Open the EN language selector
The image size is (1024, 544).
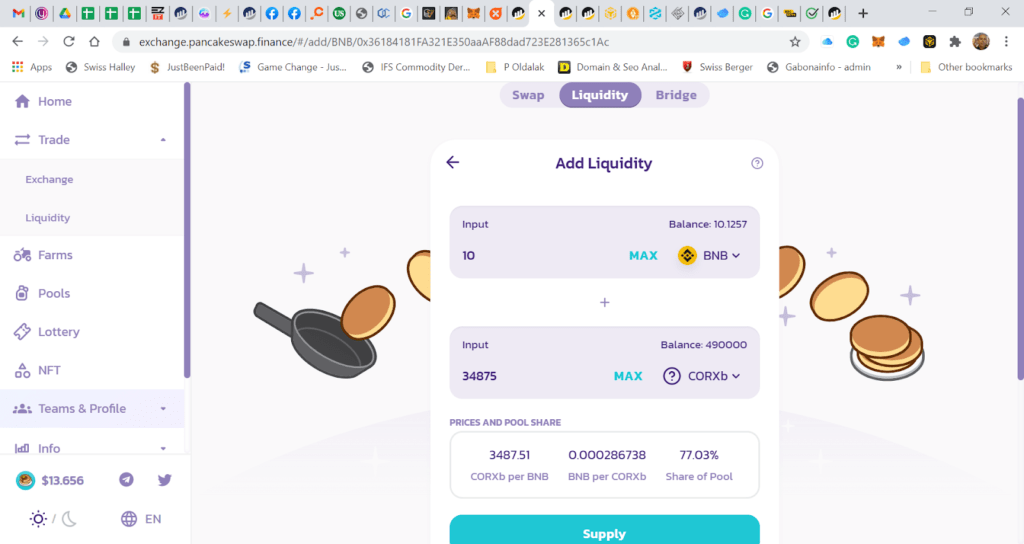tap(141, 519)
